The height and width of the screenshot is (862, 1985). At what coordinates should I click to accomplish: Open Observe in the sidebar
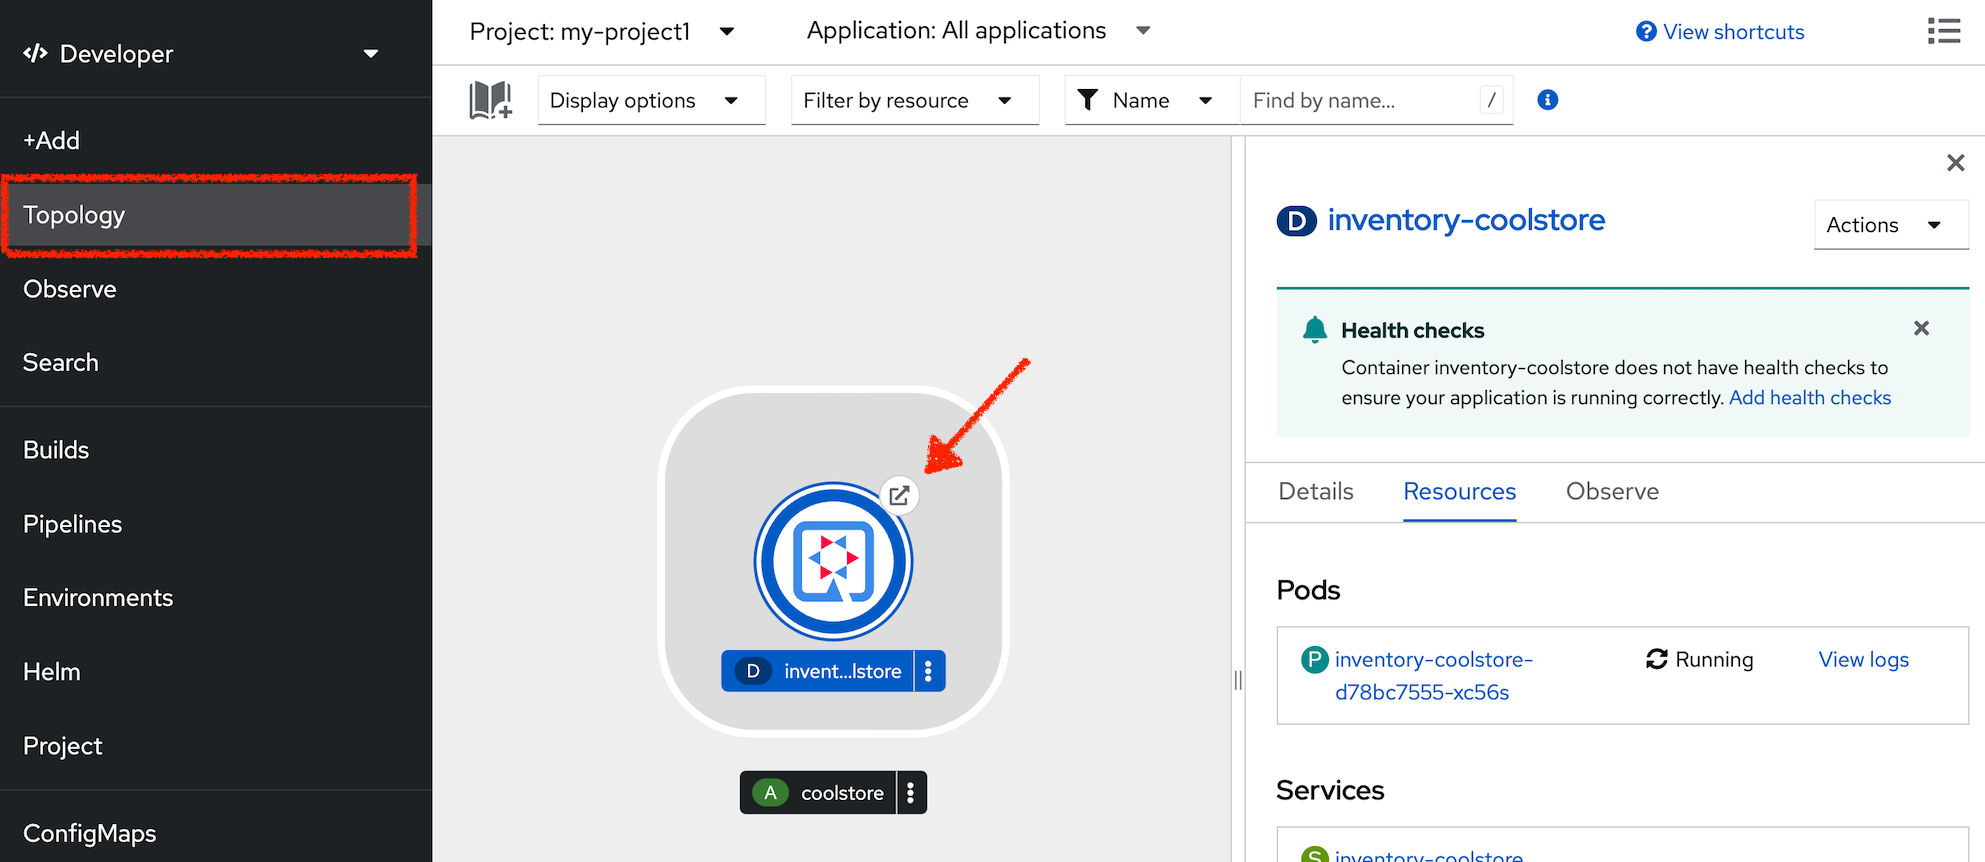click(x=216, y=289)
